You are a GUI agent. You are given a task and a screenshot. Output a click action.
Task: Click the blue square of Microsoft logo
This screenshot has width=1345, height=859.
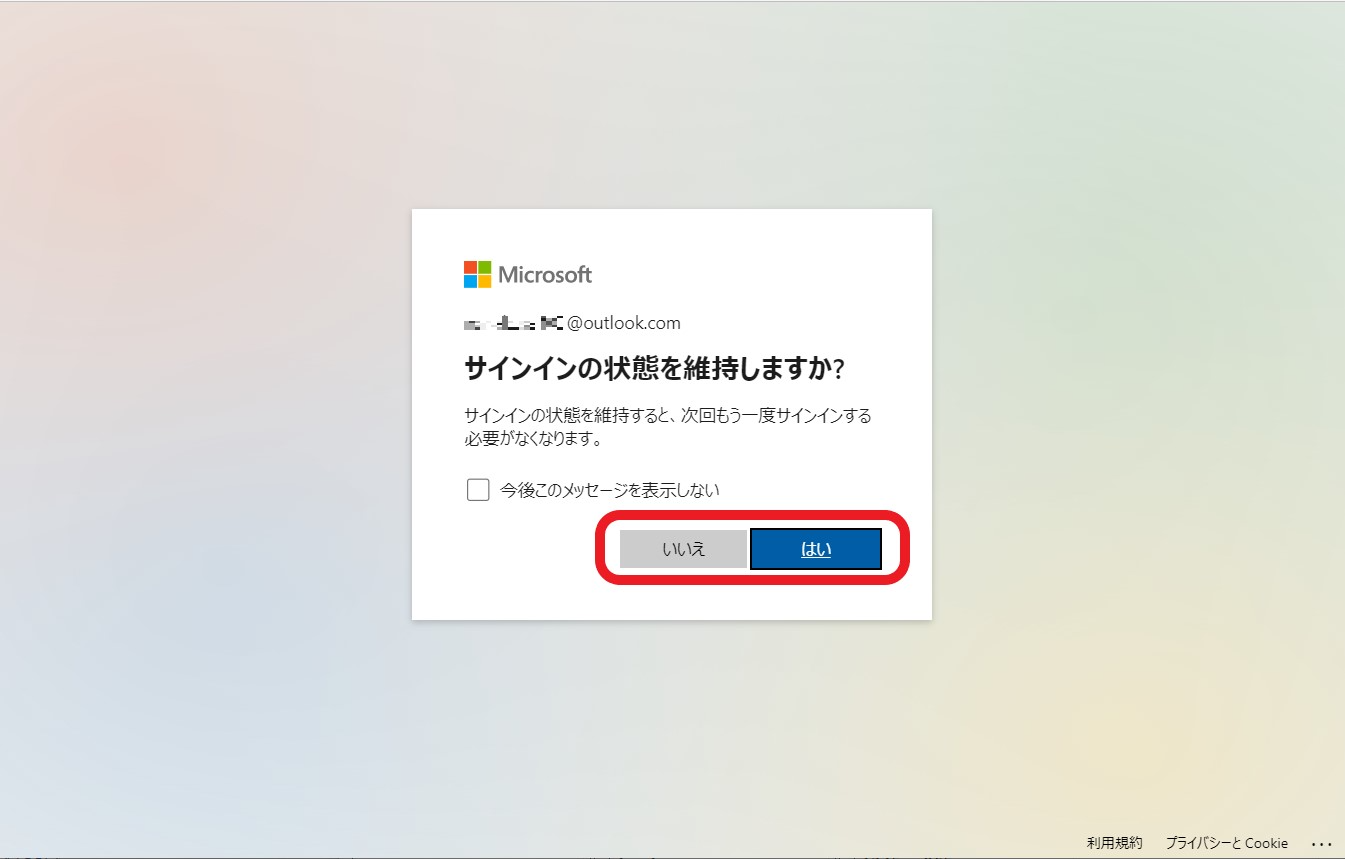470,281
